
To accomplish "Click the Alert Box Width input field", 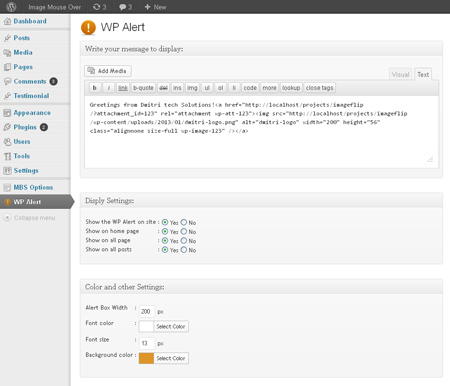I will [147, 311].
